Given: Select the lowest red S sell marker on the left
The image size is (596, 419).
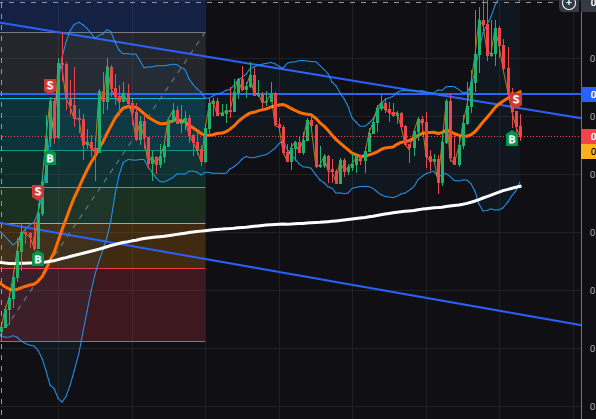Looking at the screenshot, I should (38, 192).
